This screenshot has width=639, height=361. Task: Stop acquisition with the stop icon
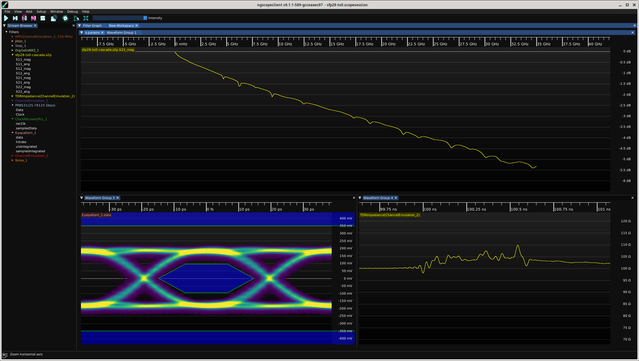point(43,18)
